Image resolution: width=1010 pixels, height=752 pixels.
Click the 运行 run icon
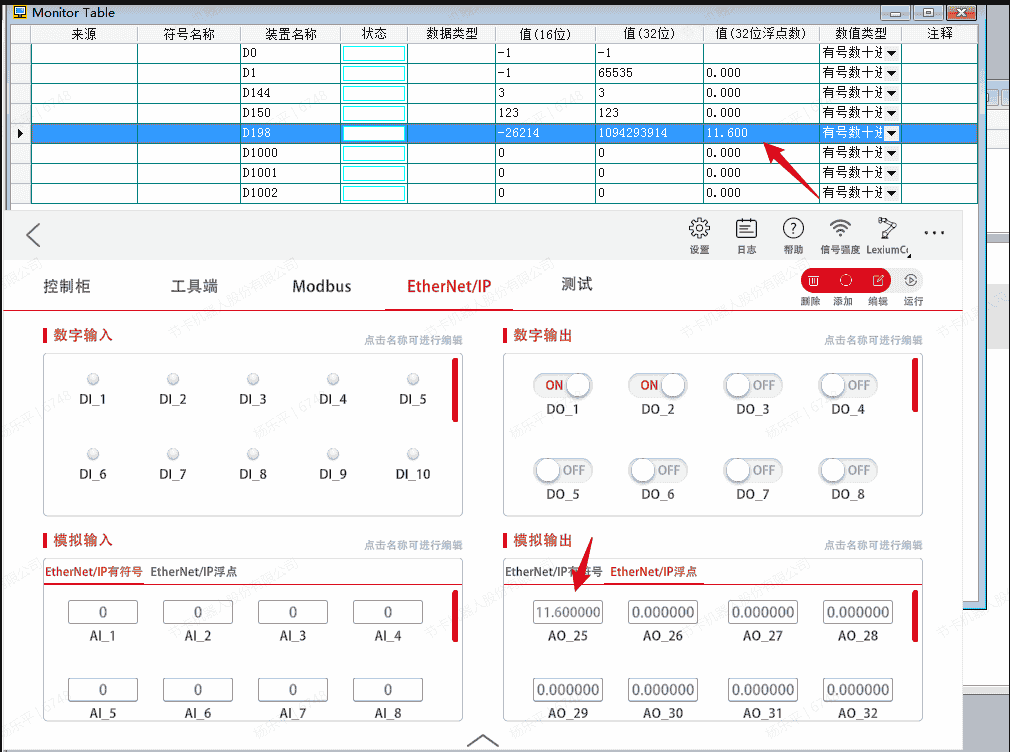click(912, 281)
